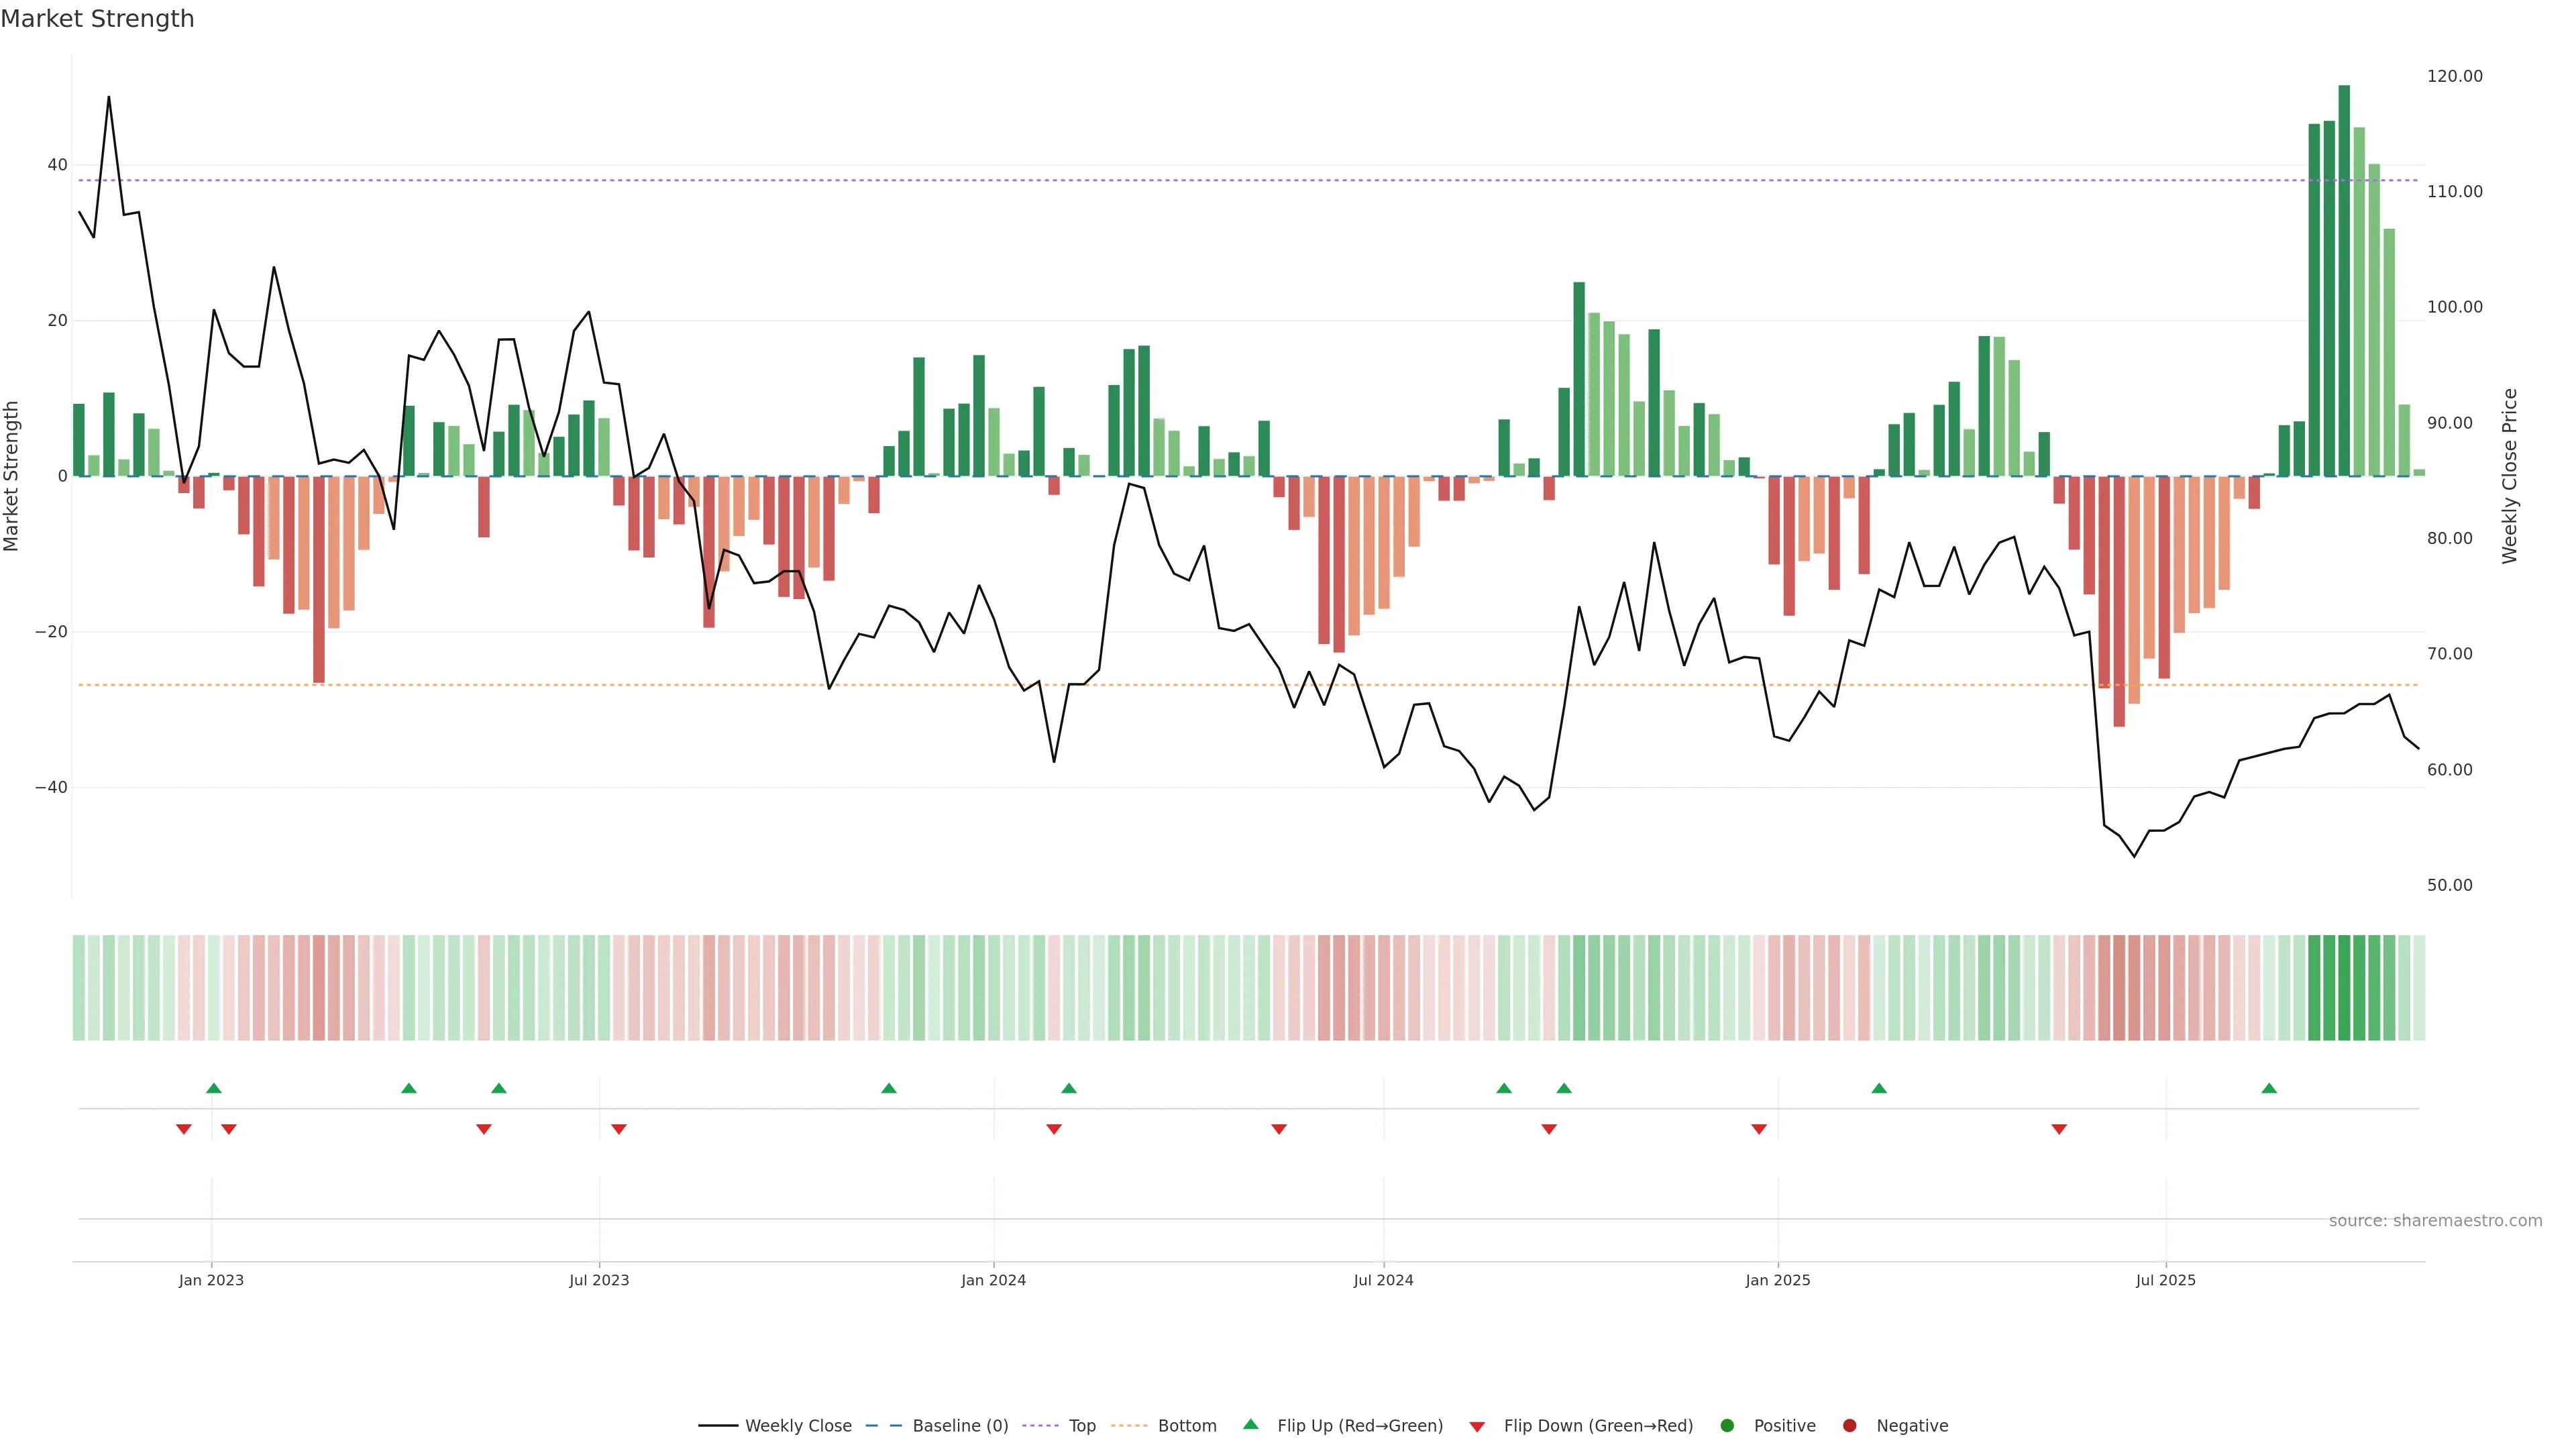Click source: sharemaestro.com text
The height and width of the screenshot is (1449, 2576).
[2435, 1221]
